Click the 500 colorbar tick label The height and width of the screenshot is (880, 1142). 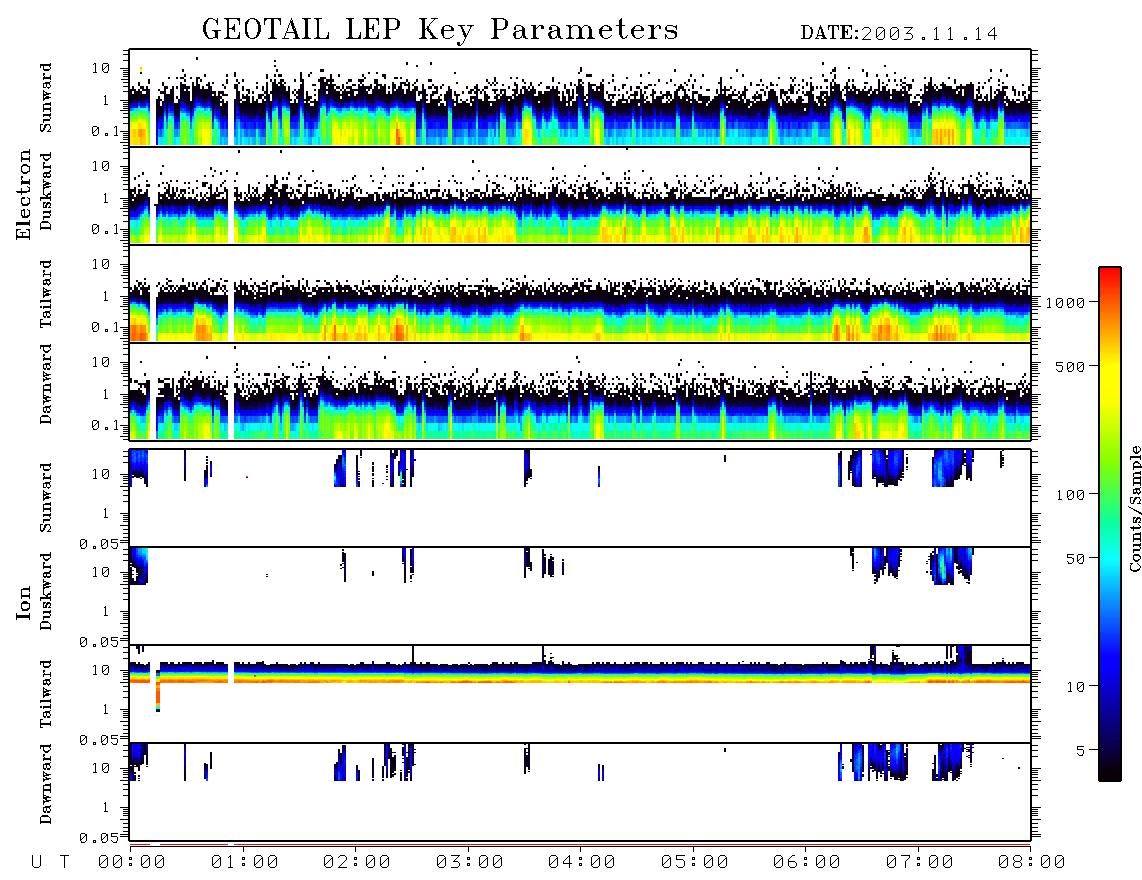tap(1070, 366)
